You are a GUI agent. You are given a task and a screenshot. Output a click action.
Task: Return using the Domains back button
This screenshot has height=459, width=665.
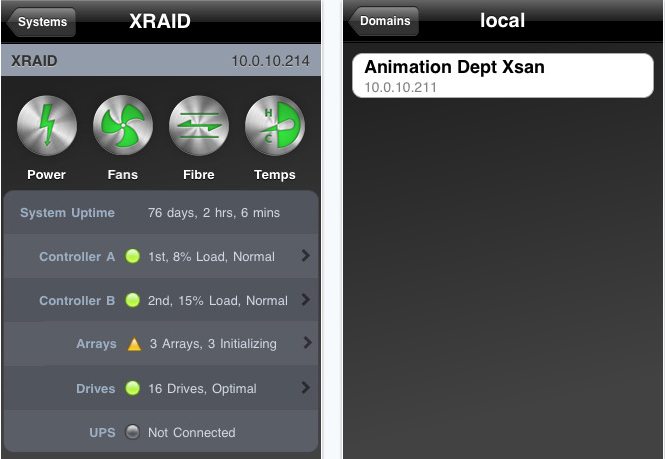point(383,21)
